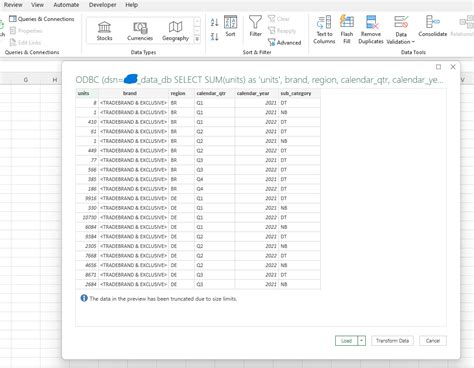This screenshot has width=474, height=368.
Task: Choose the Stocks data type
Action: [x=104, y=31]
